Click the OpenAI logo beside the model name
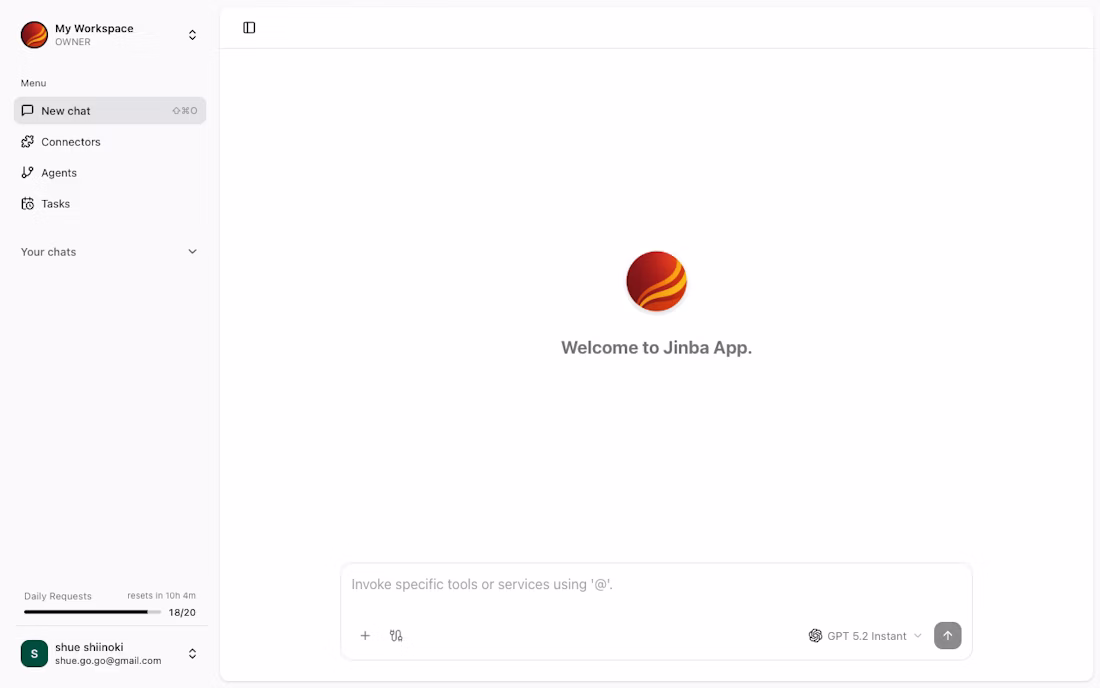1100x688 pixels. click(x=814, y=635)
